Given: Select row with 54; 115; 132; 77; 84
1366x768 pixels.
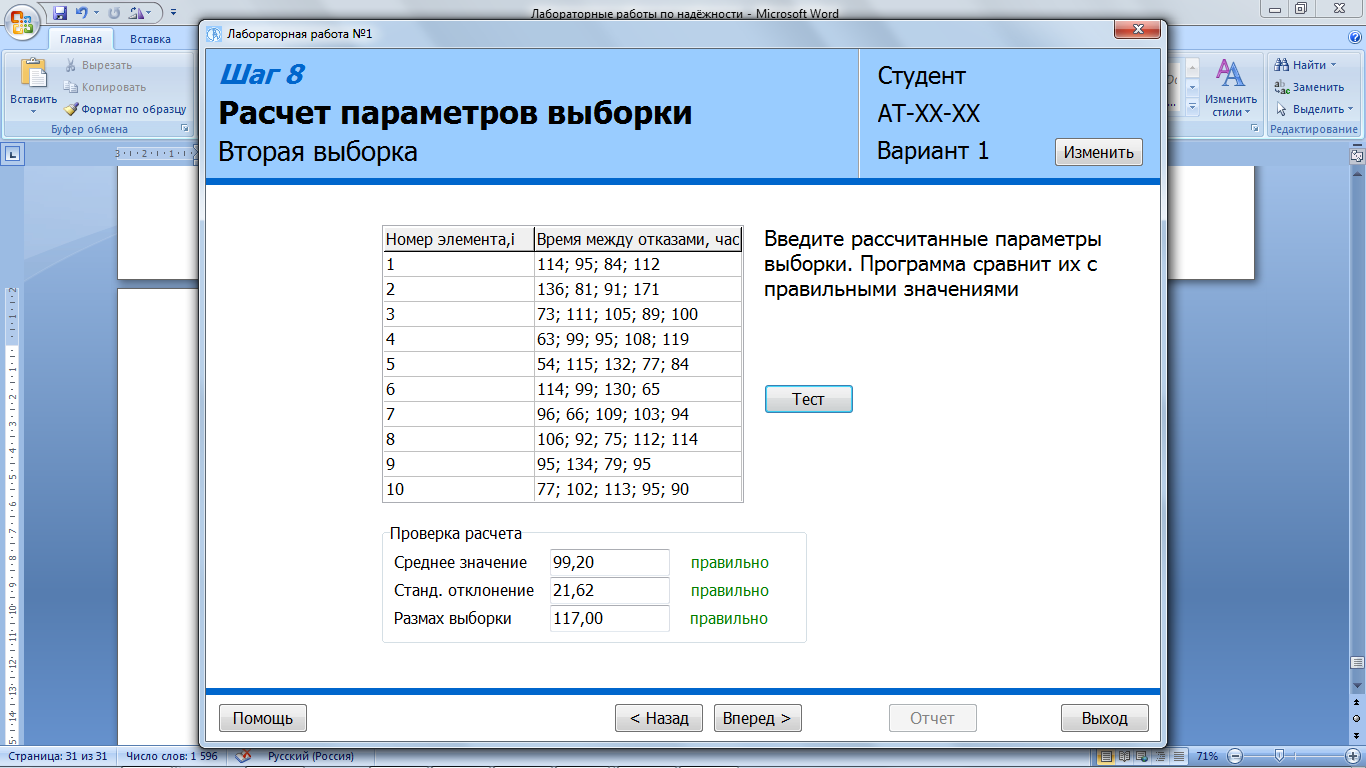Looking at the screenshot, I should (562, 364).
